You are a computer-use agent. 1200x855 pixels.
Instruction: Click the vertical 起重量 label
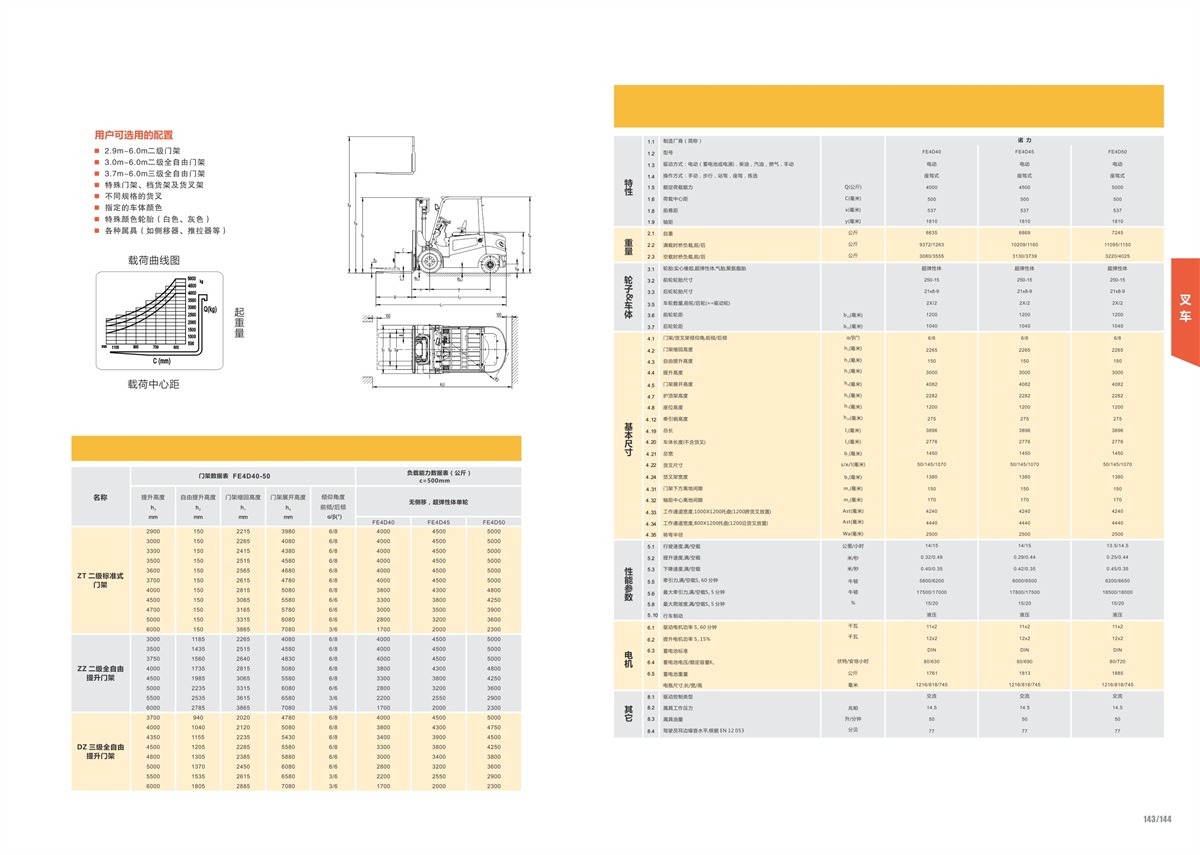[x=240, y=322]
